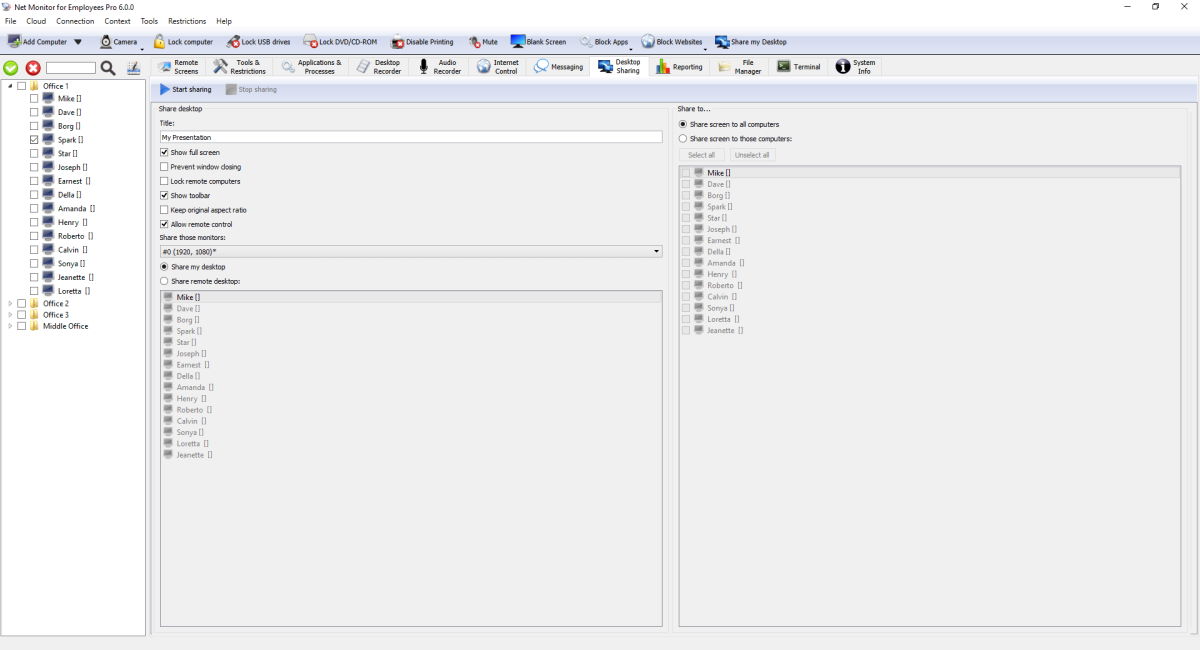The image size is (1200, 650).
Task: Click the Blank Screen icon
Action: [x=518, y=42]
